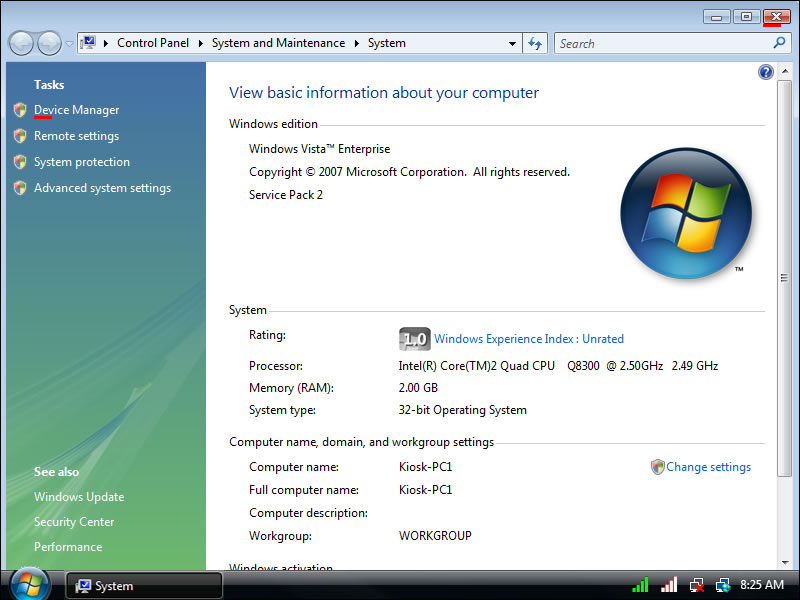Click the green signal bars tray icon

[x=641, y=585]
